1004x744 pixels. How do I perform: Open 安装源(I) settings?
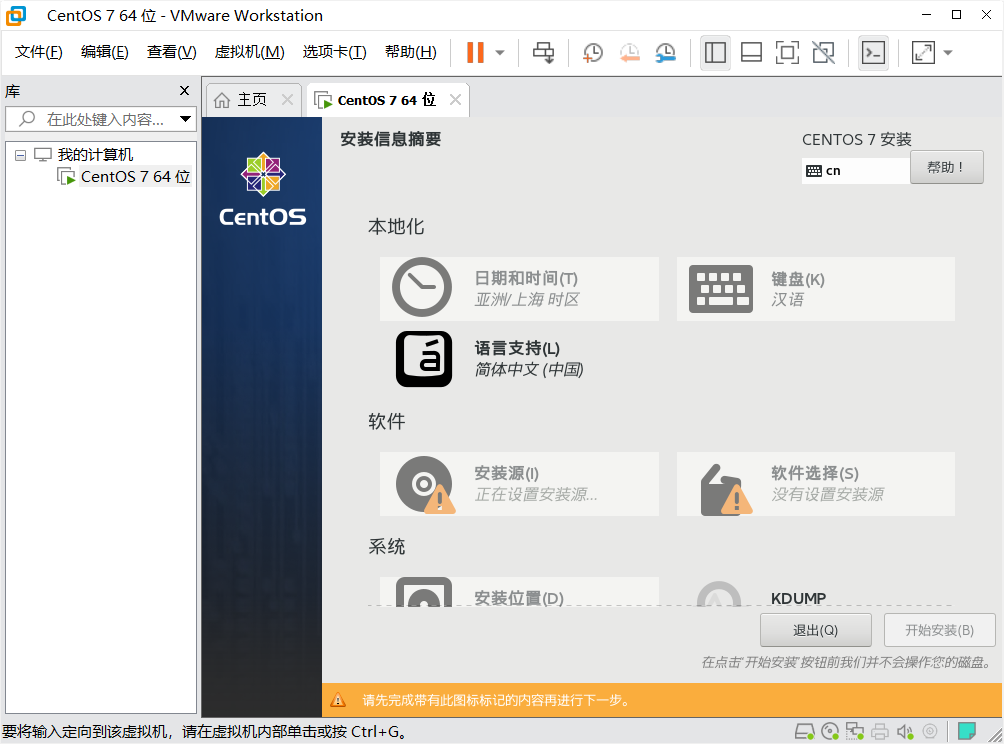(x=519, y=484)
